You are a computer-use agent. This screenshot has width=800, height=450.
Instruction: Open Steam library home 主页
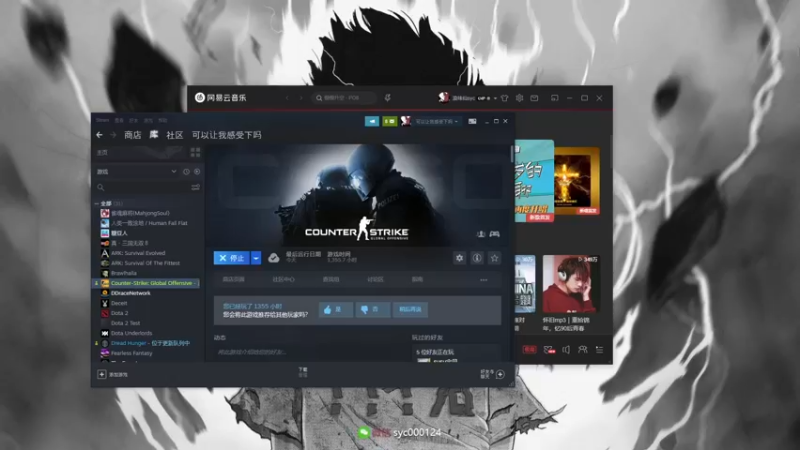pos(103,153)
